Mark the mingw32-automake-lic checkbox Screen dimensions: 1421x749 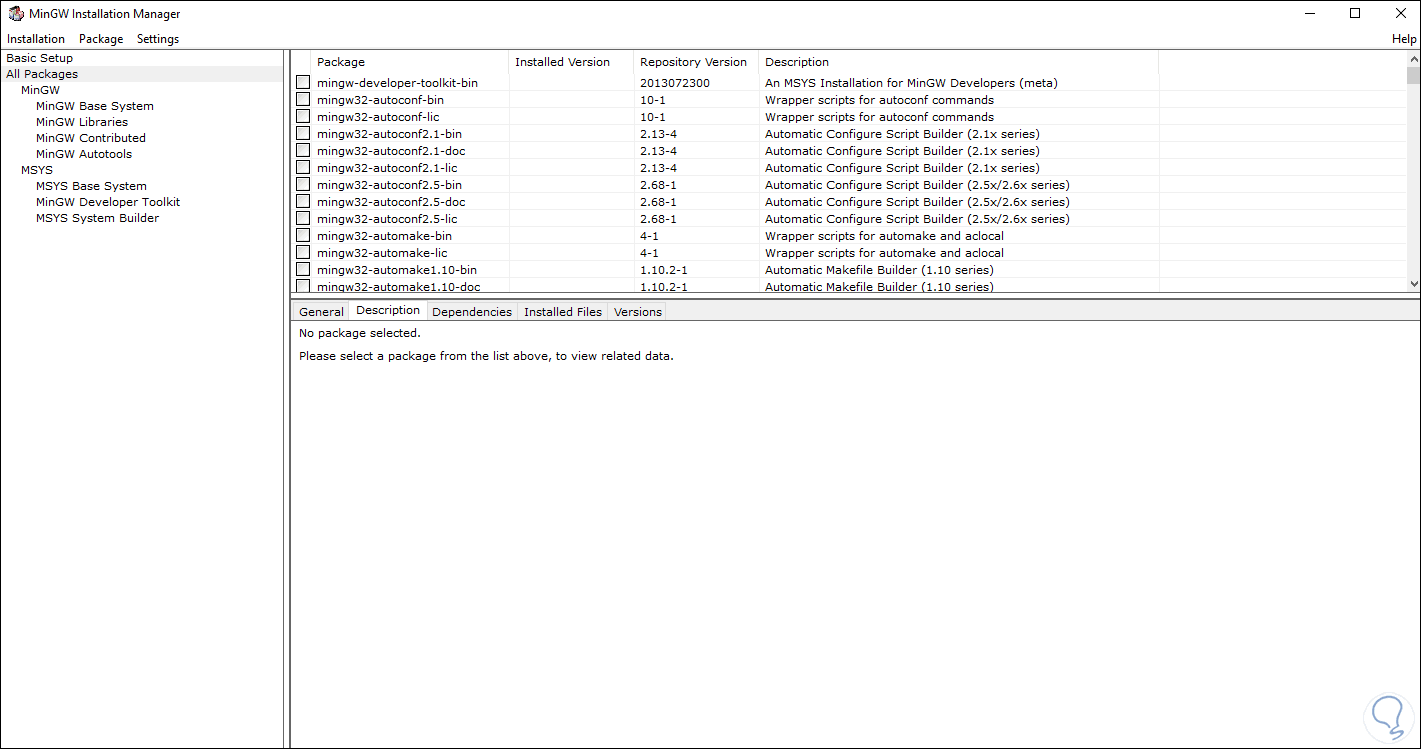click(303, 253)
